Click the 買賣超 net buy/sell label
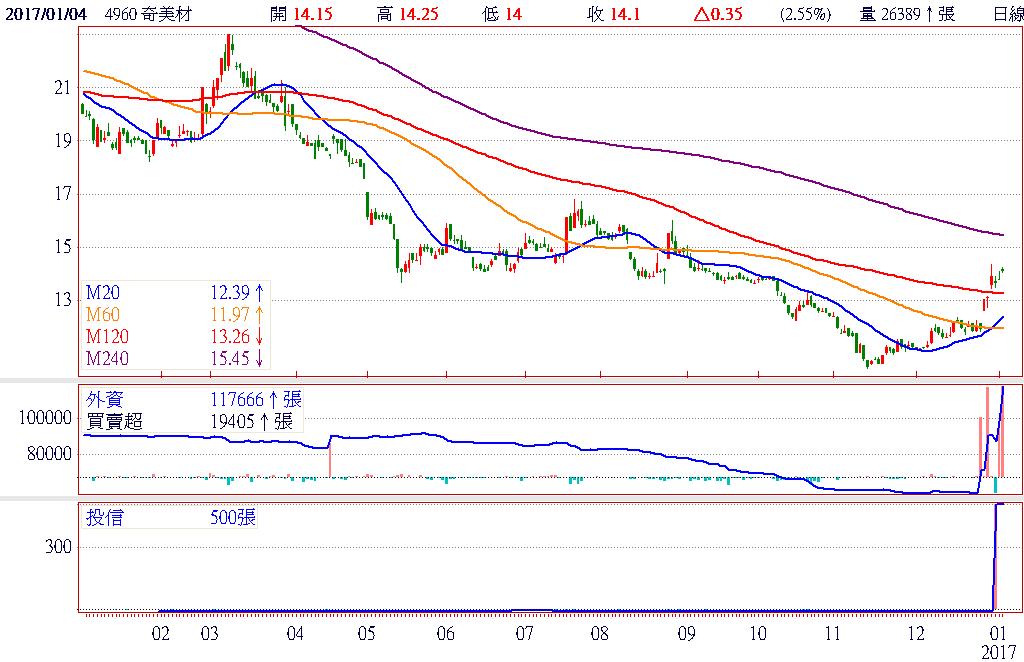The width and height of the screenshot is (1024, 662). coord(114,422)
